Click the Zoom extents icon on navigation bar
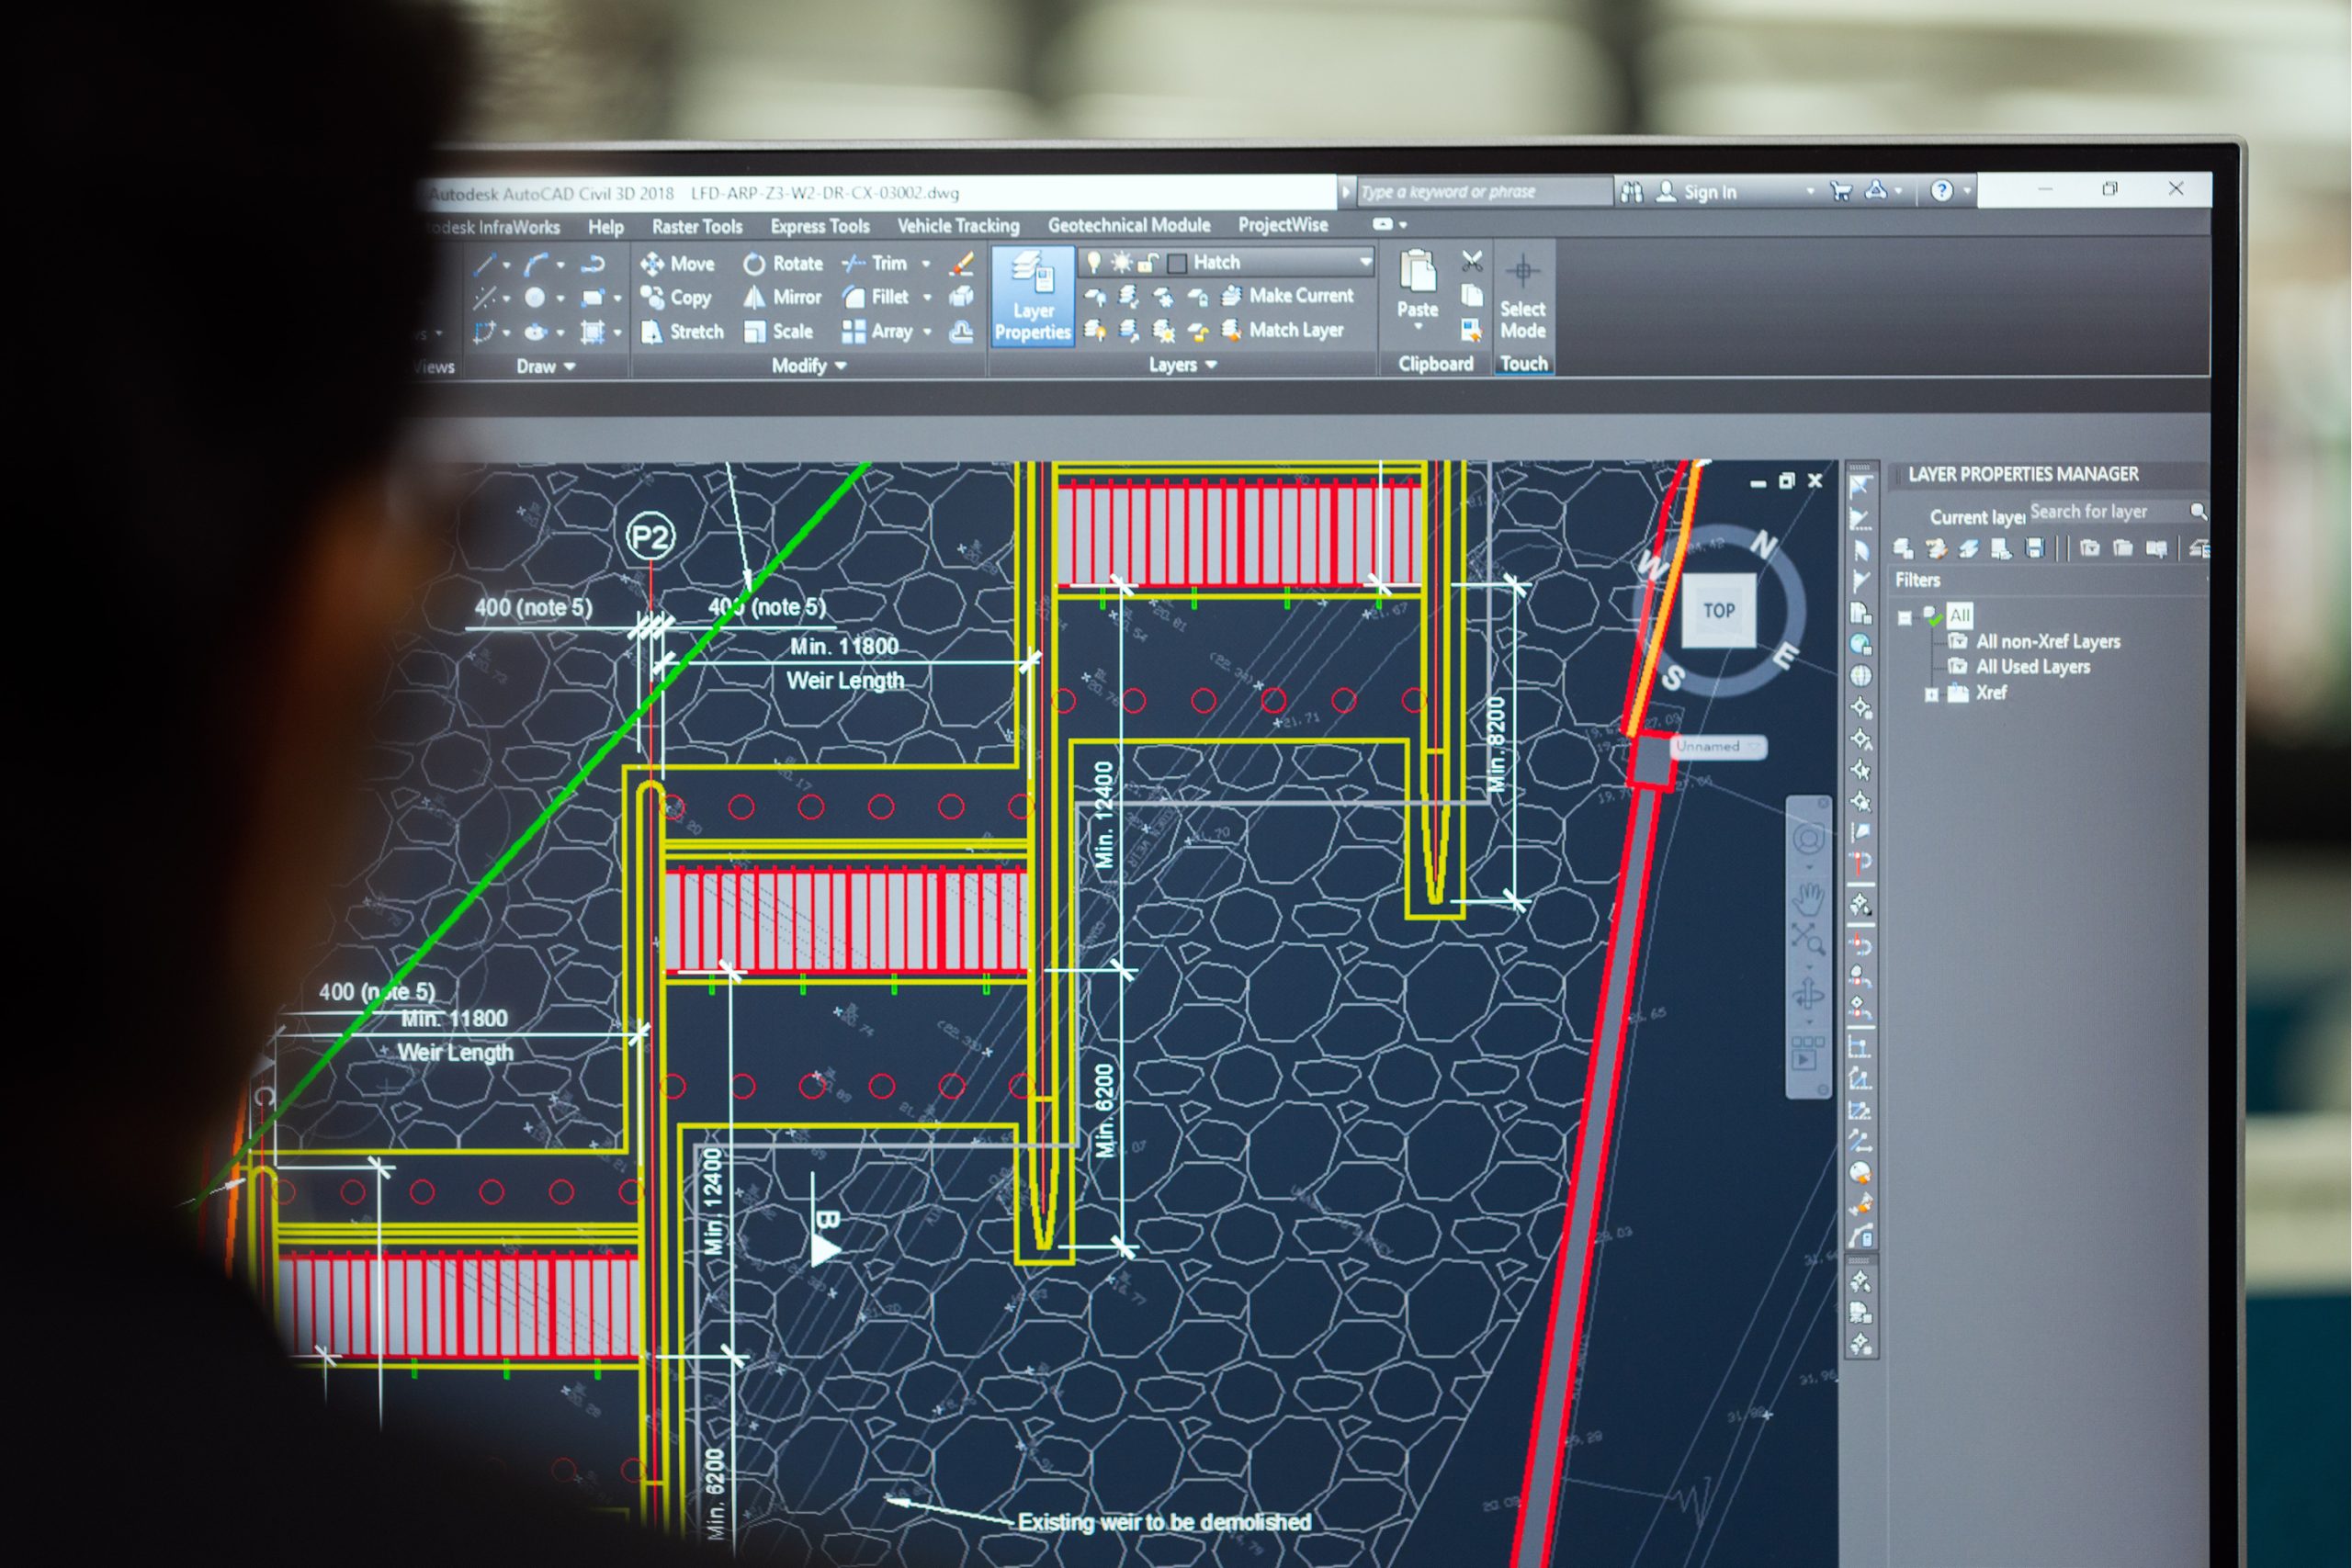The height and width of the screenshot is (1568, 2352). click(x=1807, y=941)
